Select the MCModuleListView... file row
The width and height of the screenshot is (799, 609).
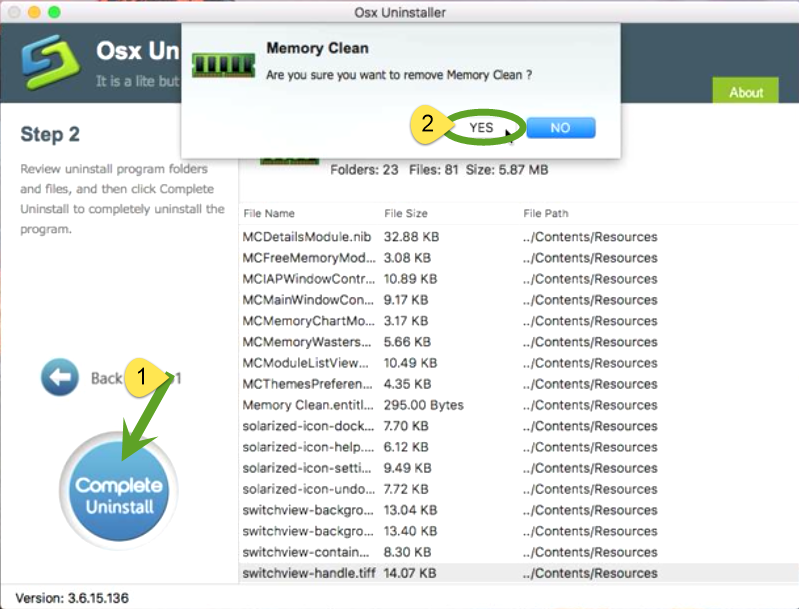tap(519, 363)
